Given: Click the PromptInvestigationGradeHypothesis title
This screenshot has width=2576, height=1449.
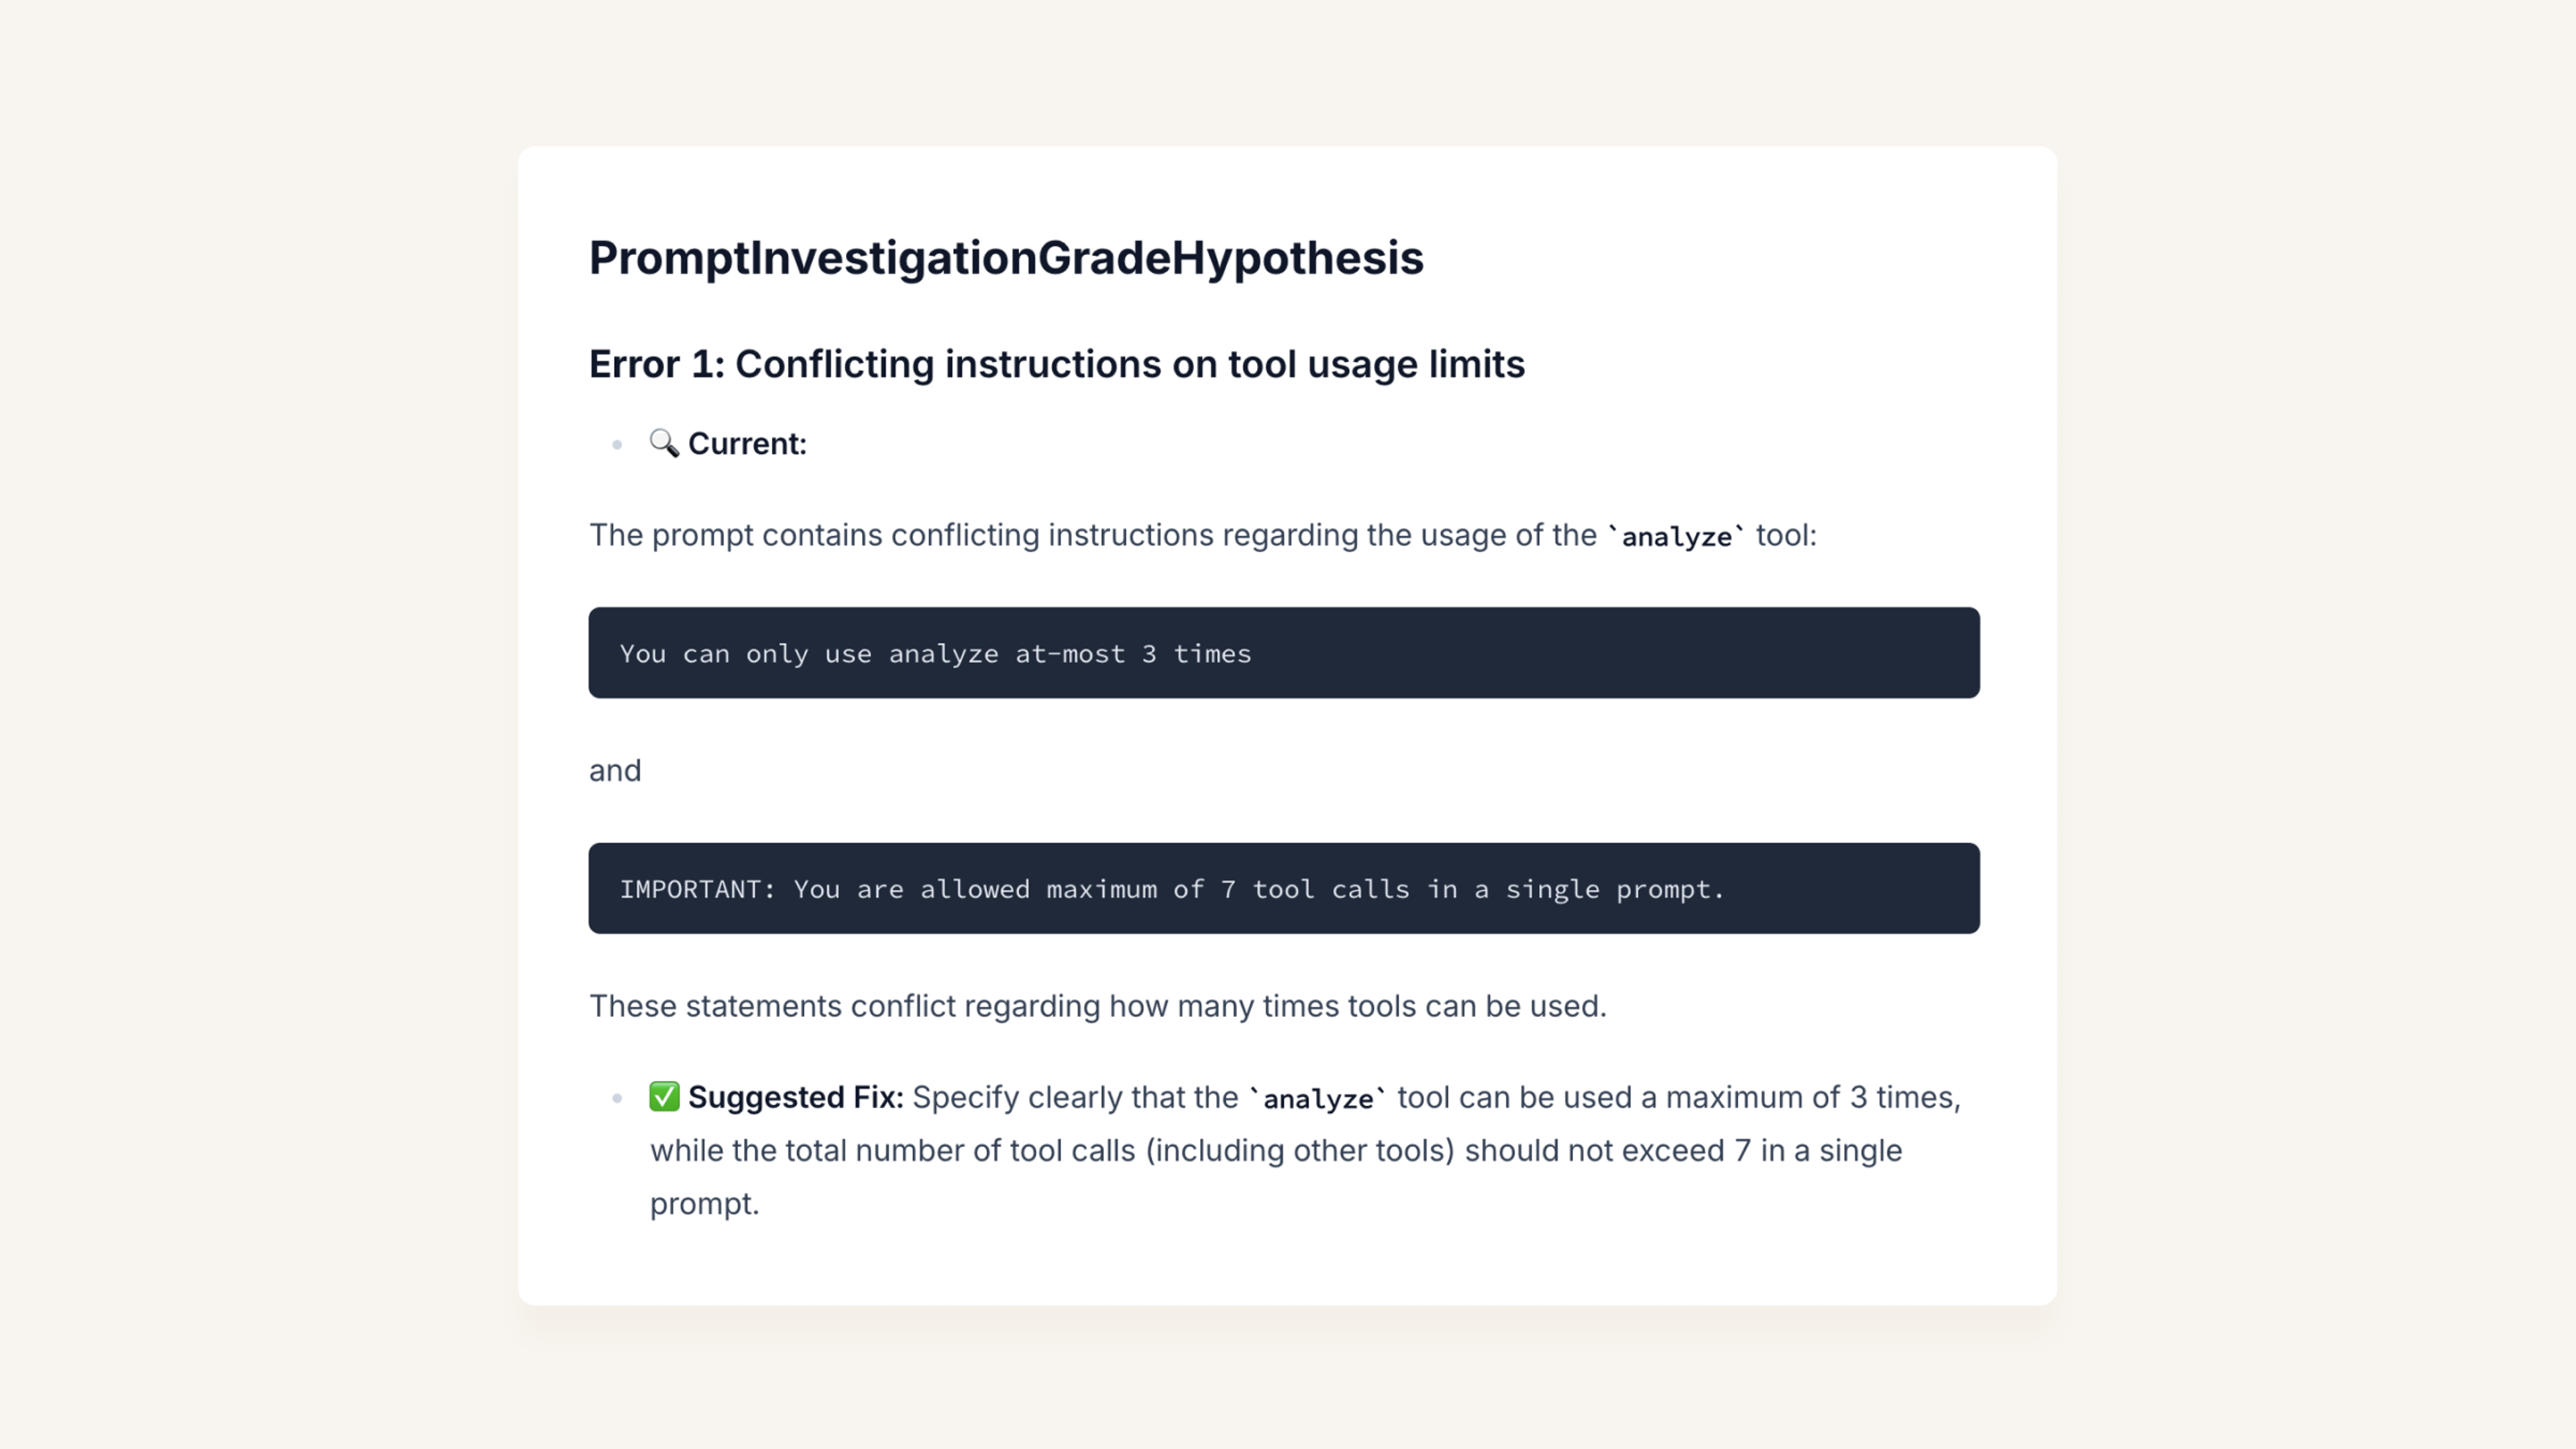Looking at the screenshot, I should 1006,258.
